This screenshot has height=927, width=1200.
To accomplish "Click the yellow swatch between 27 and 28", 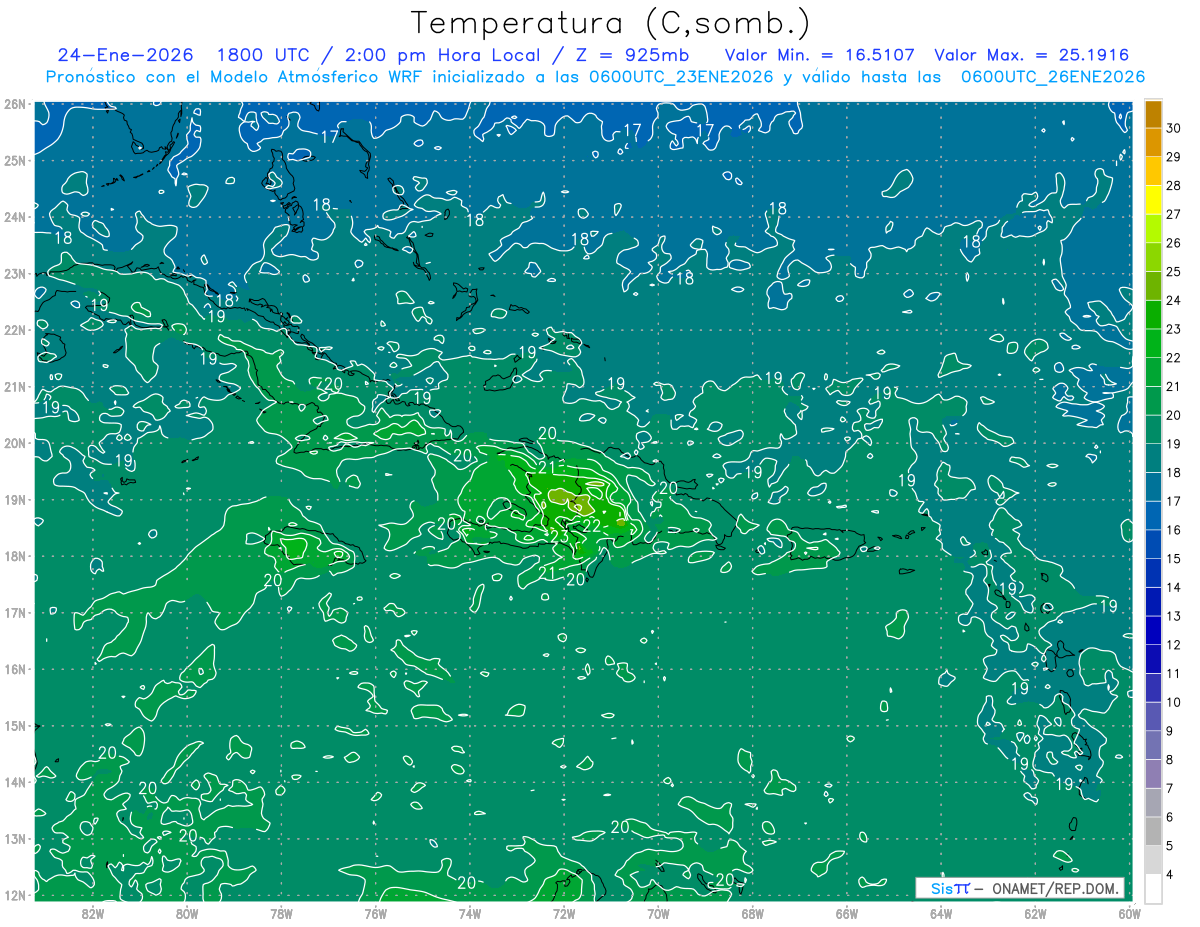I will (1153, 200).
